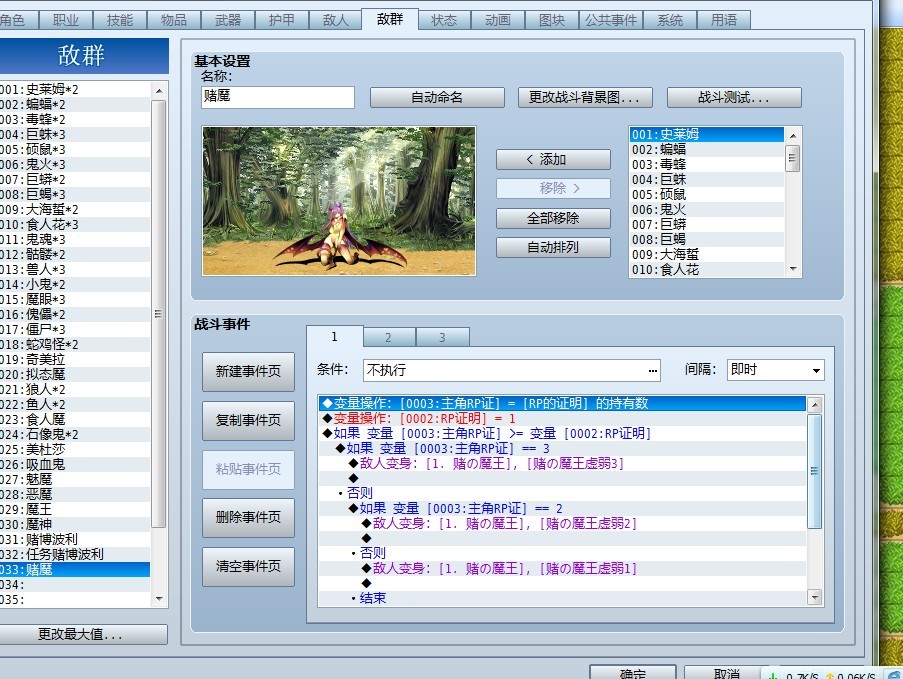
Task: Select troop 029:魔王
Action: (x=75, y=509)
